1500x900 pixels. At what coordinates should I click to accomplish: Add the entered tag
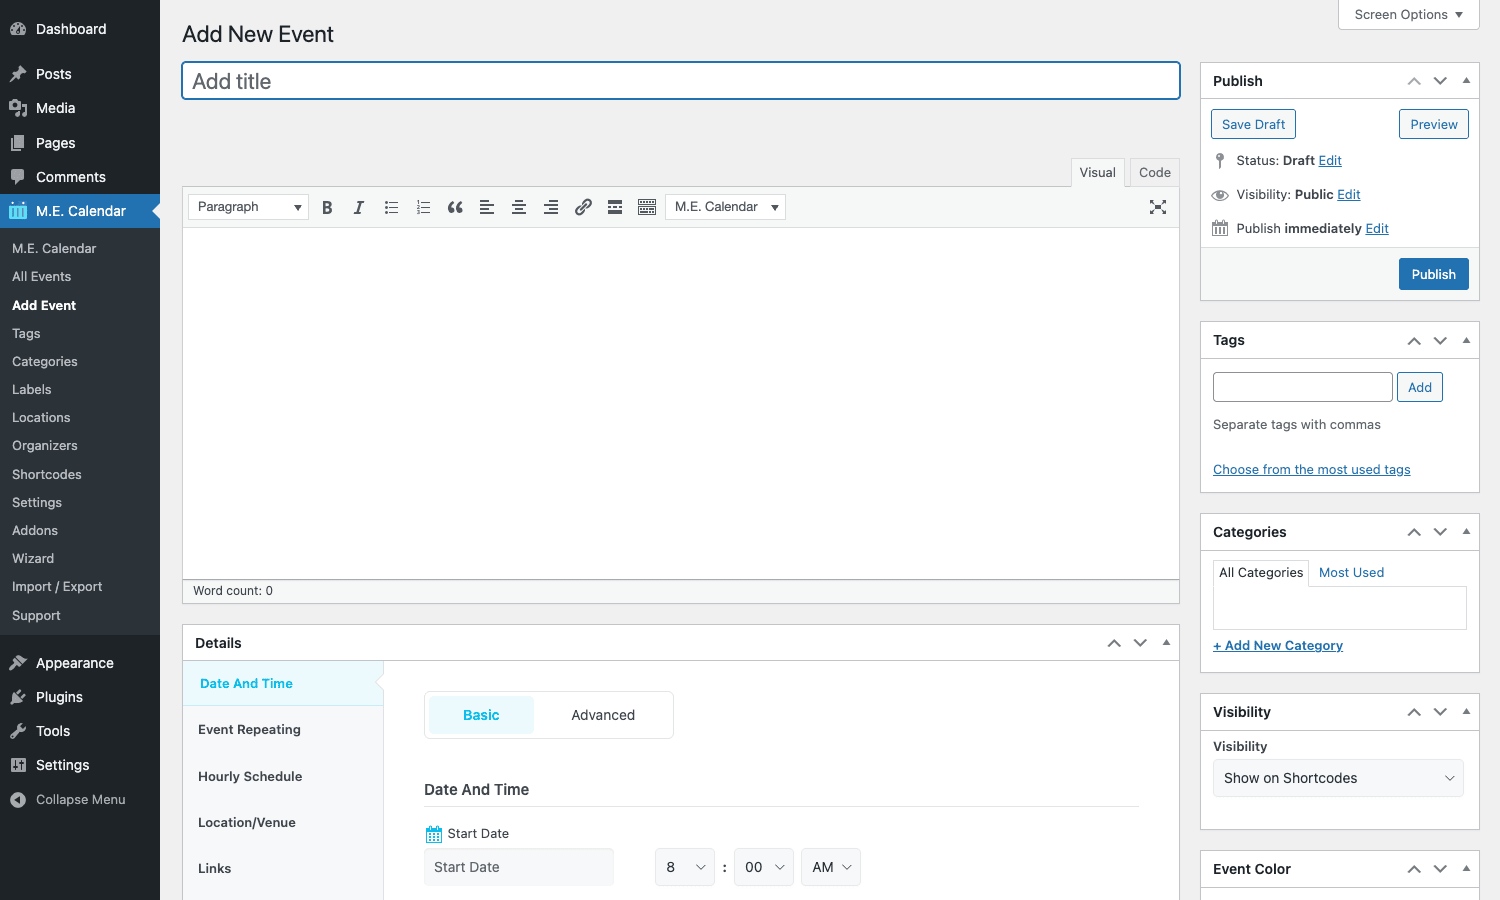click(x=1420, y=387)
